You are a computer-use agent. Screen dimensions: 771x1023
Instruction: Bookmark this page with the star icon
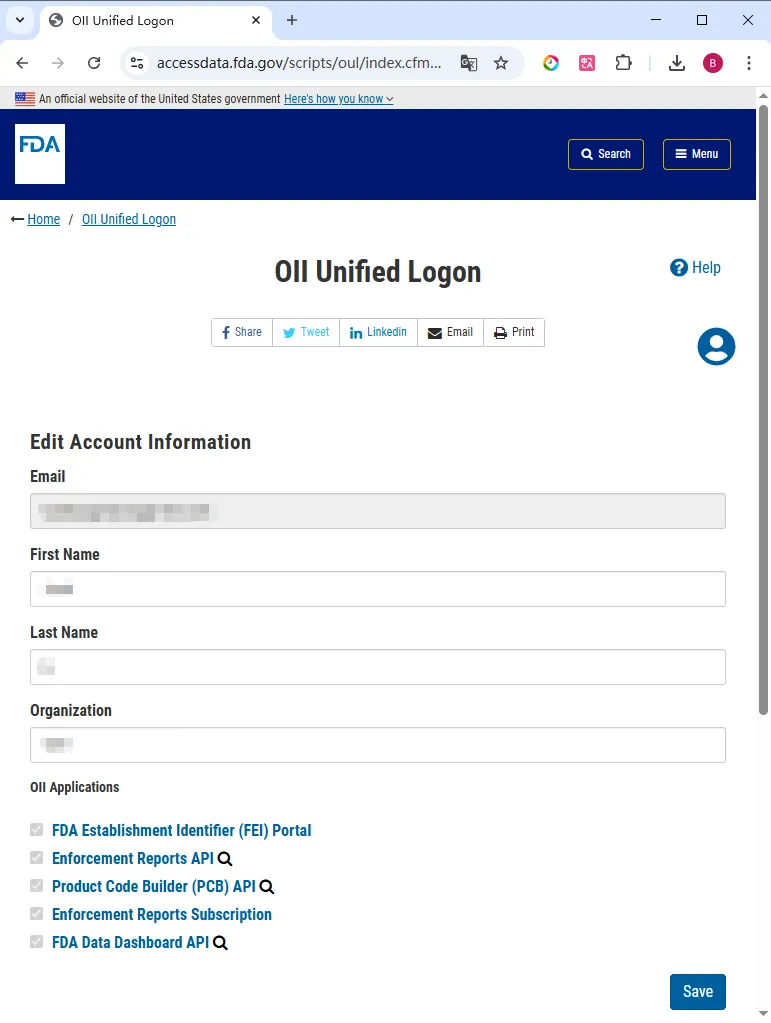[x=501, y=63]
